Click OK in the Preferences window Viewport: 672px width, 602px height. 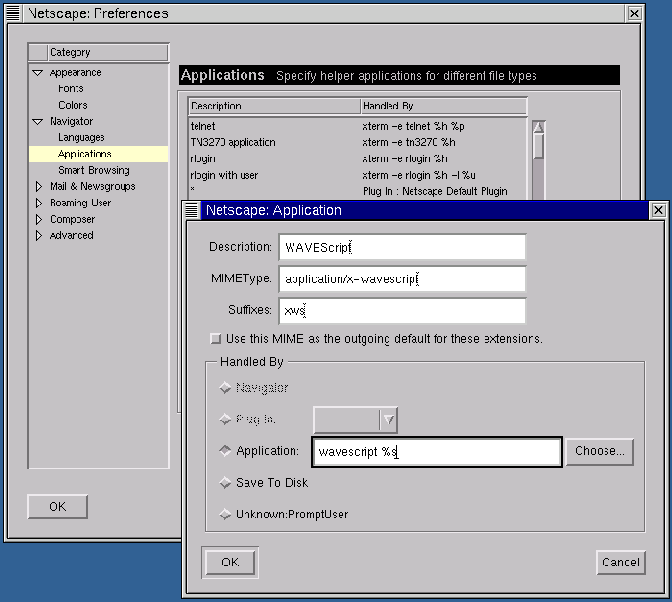pyautogui.click(x=57, y=507)
